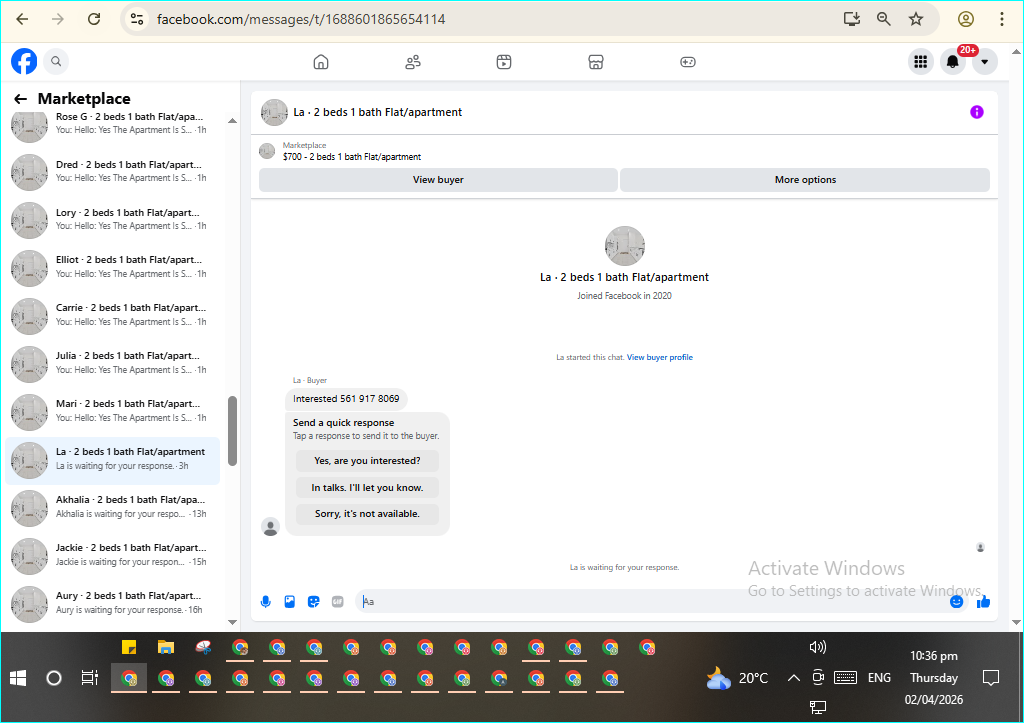This screenshot has width=1024, height=723.
Task: Open the Facebook menu grid icon
Action: pyautogui.click(x=921, y=62)
